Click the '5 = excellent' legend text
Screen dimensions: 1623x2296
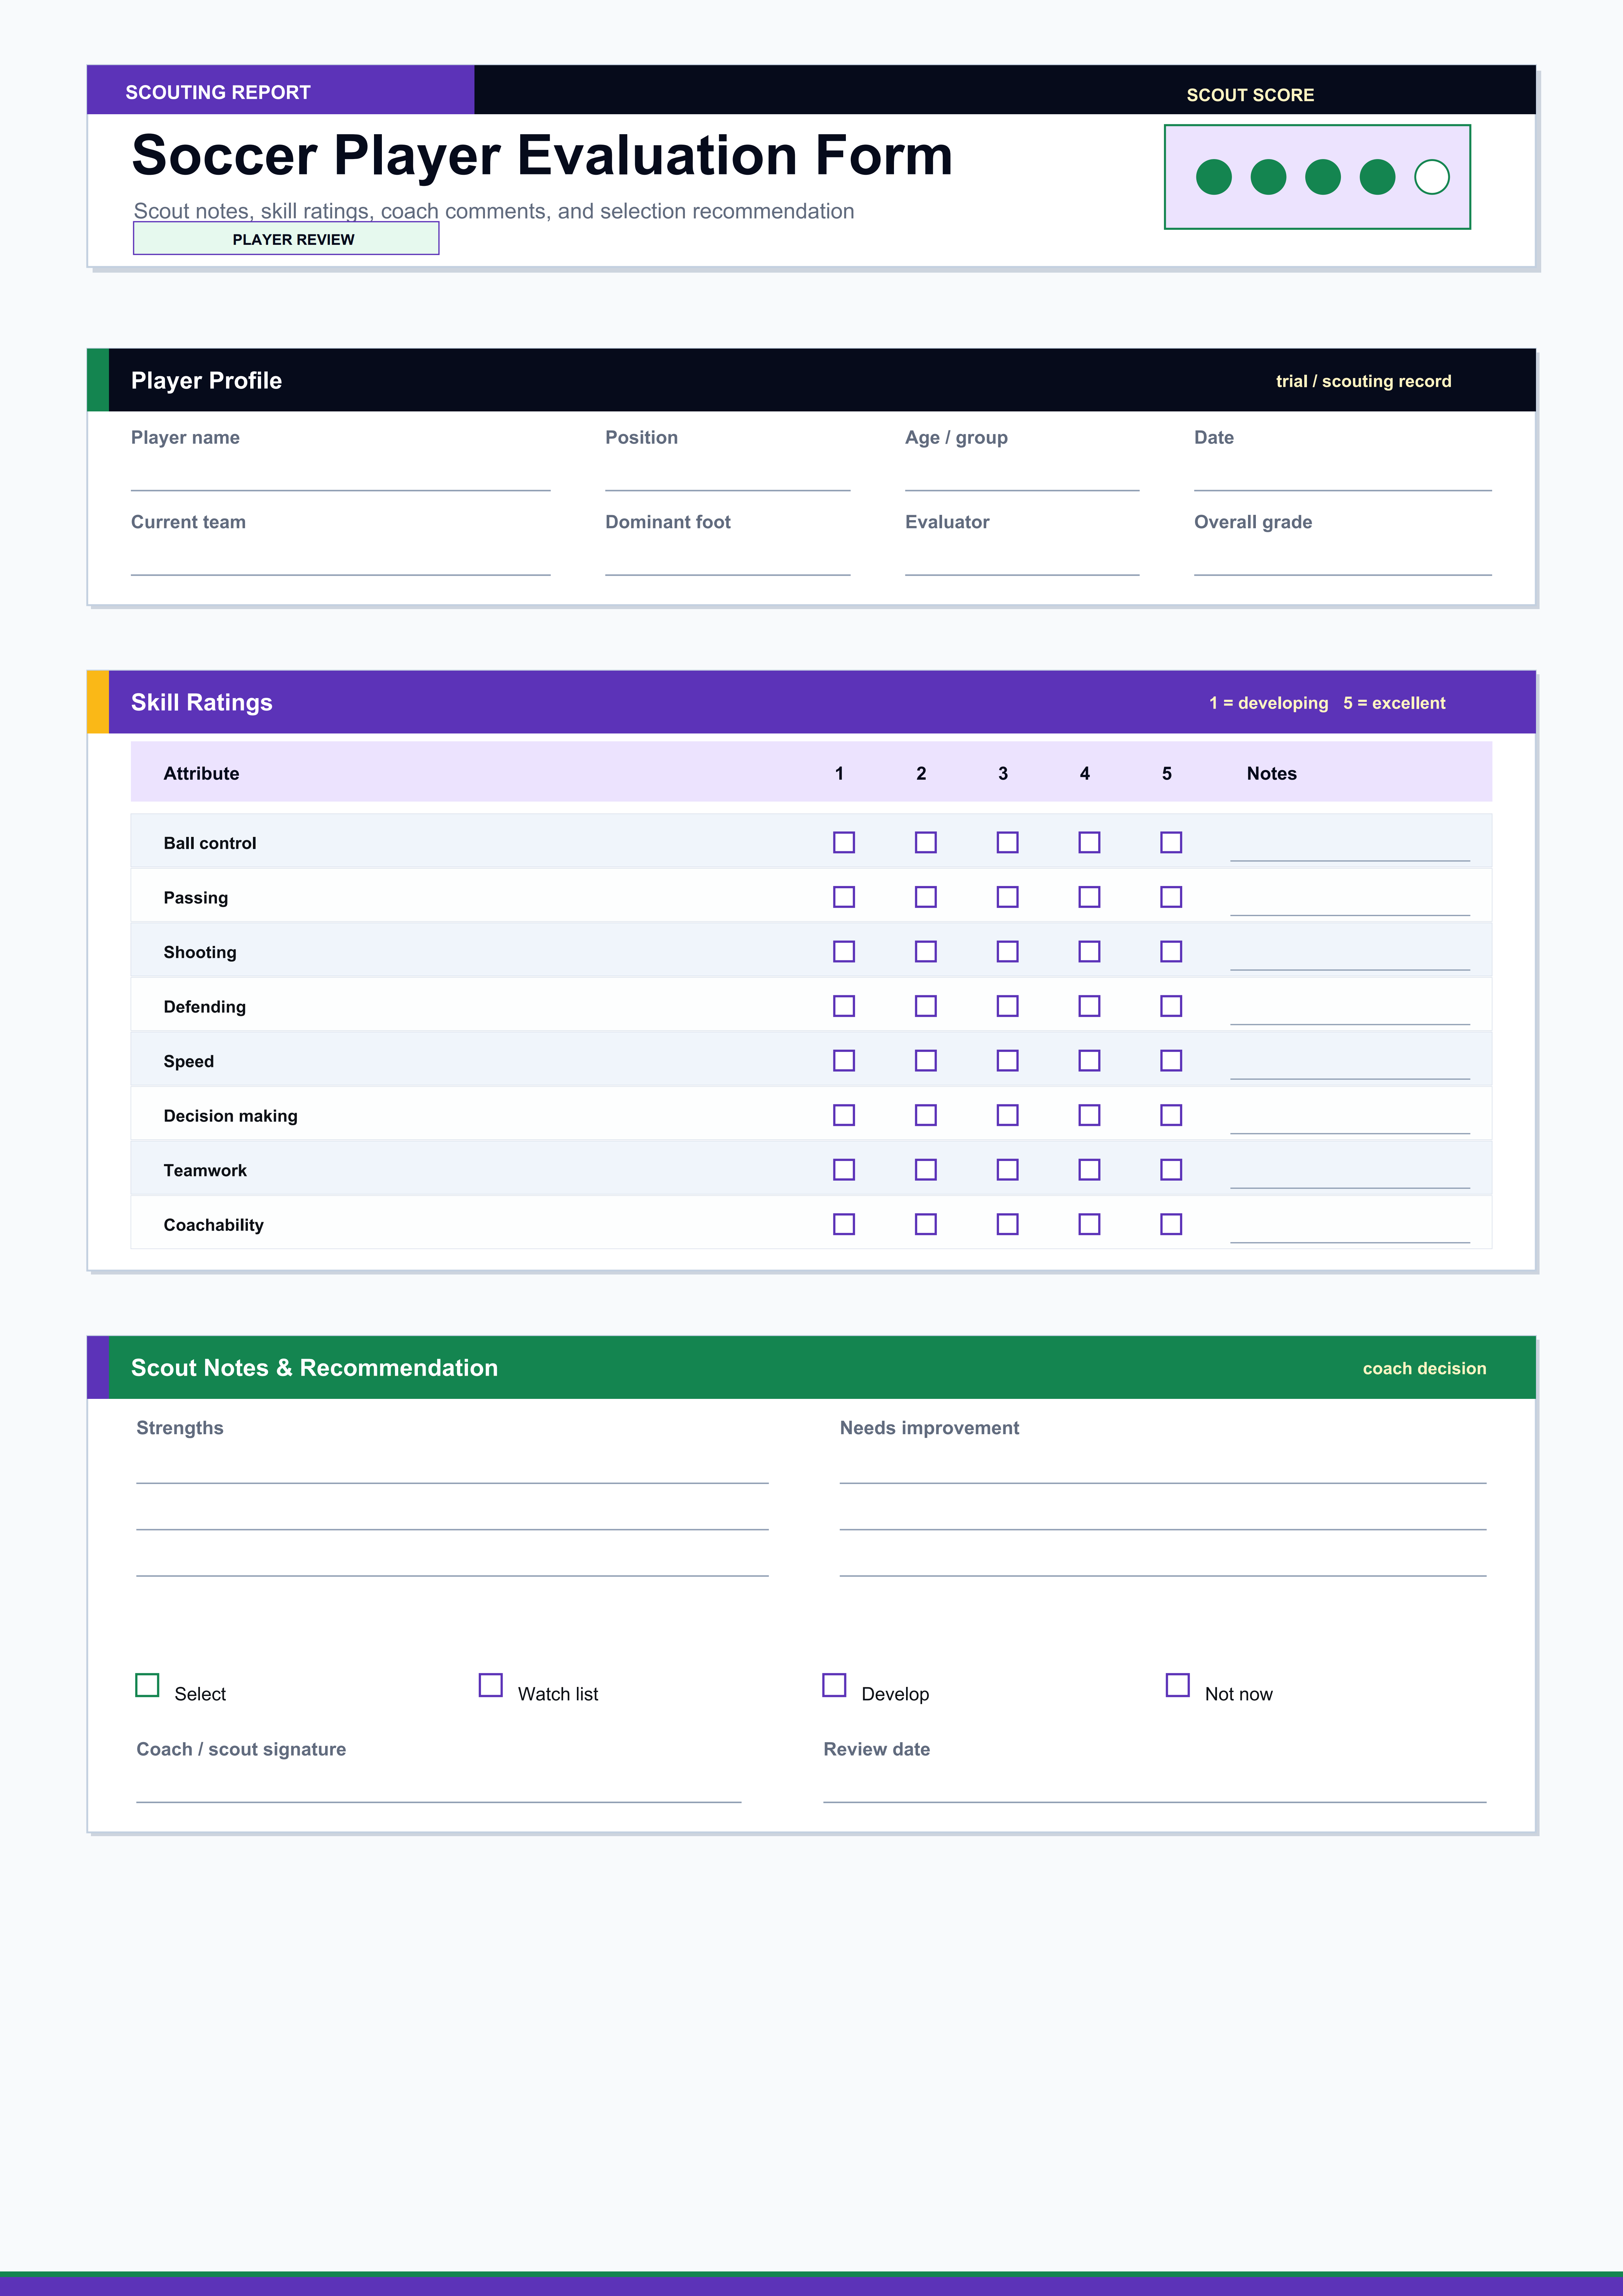(x=1394, y=703)
